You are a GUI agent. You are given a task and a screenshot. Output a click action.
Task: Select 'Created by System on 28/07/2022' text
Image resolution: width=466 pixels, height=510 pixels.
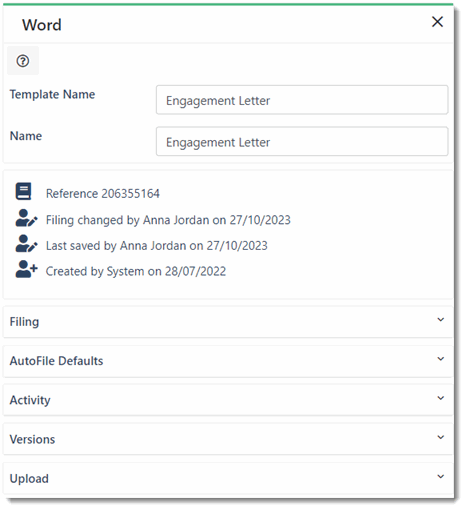pyautogui.click(x=137, y=273)
